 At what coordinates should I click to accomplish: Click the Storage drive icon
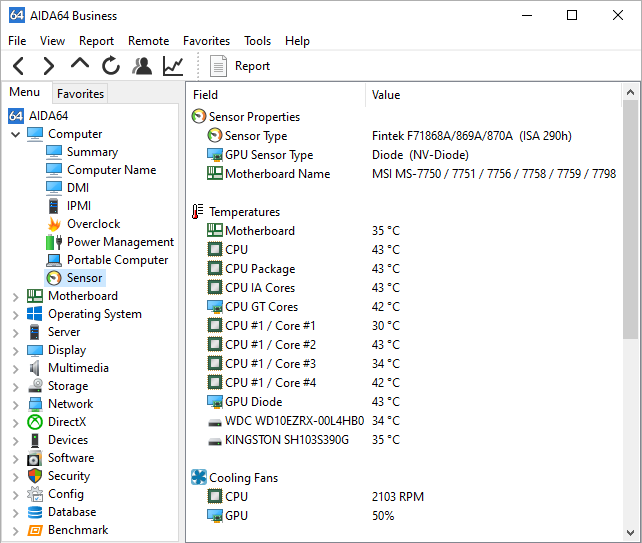coord(35,386)
